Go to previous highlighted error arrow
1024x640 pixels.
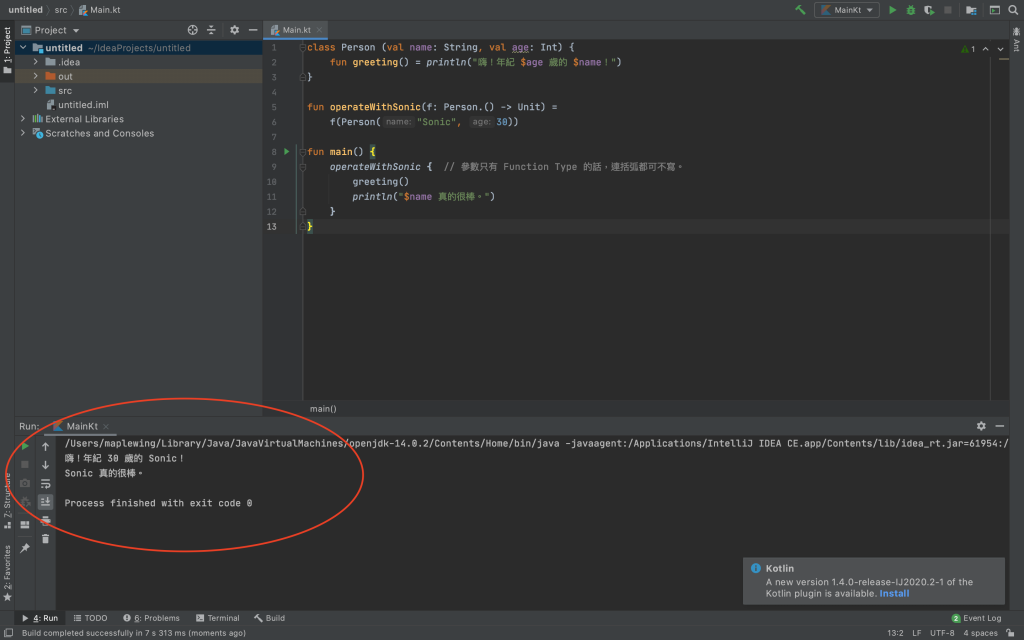click(985, 49)
